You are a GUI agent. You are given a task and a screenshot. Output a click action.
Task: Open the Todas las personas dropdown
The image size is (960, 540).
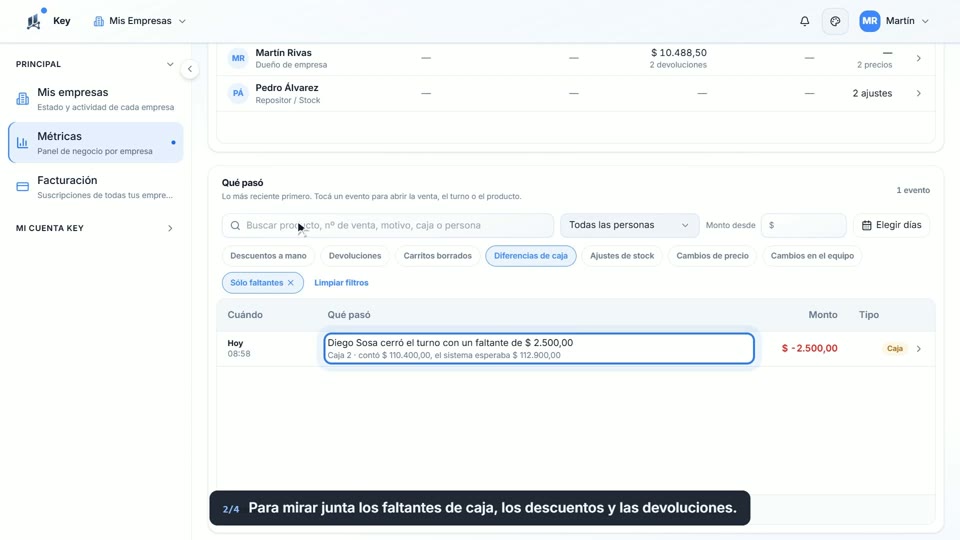[x=629, y=225]
